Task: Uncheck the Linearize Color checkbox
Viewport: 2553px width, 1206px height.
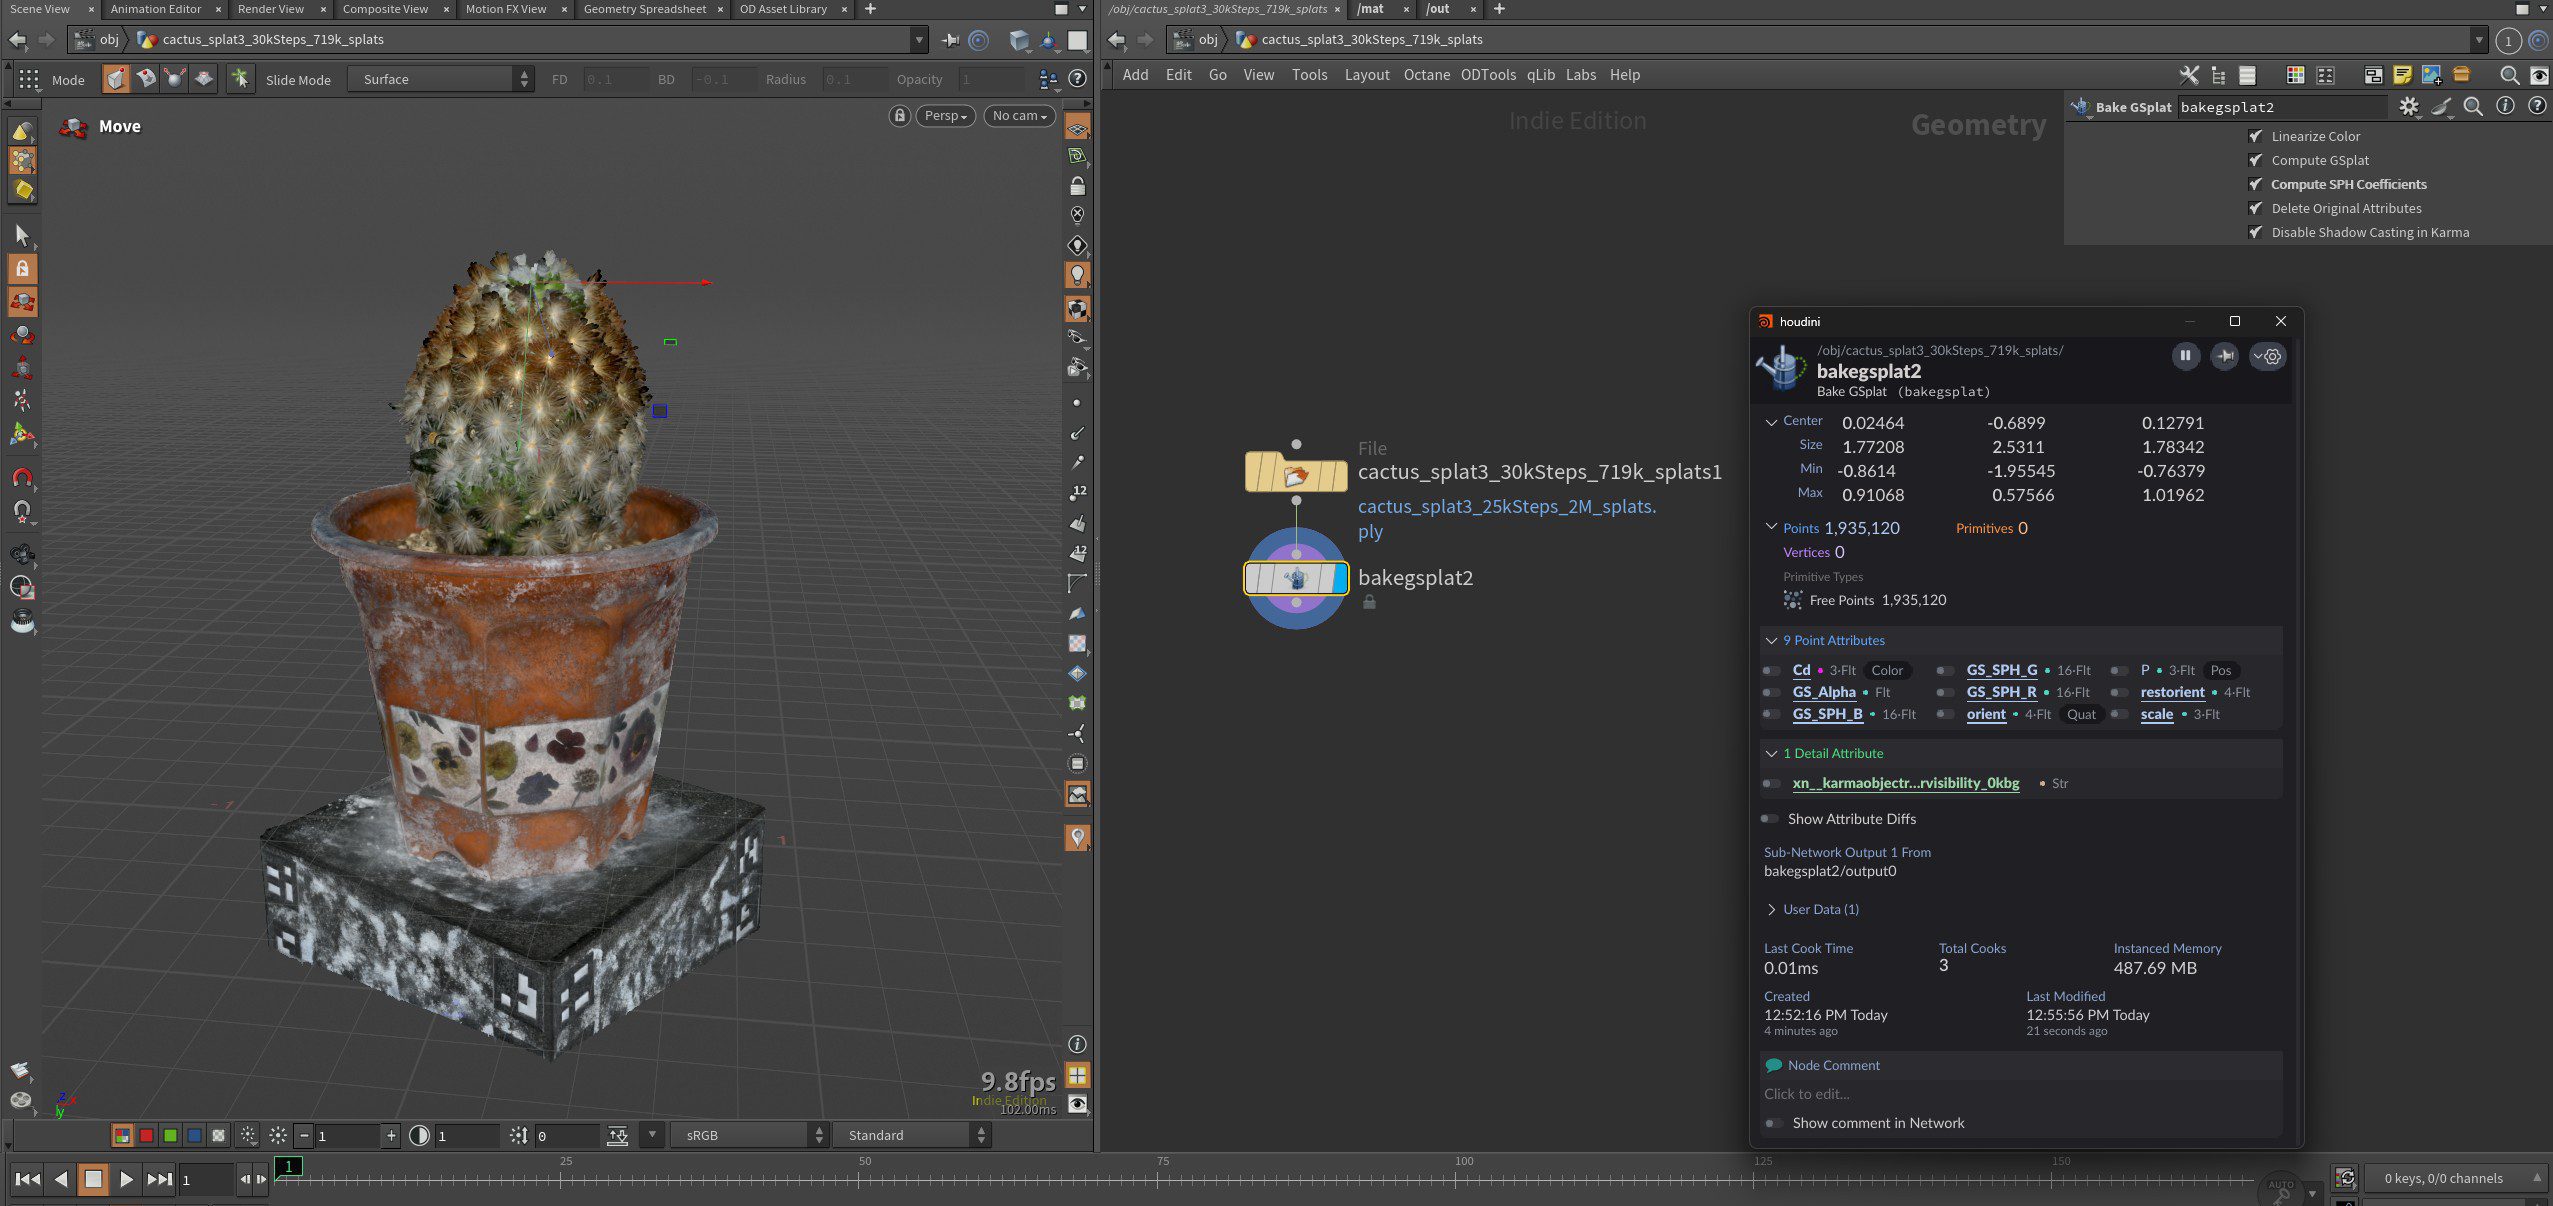Action: 2255,136
